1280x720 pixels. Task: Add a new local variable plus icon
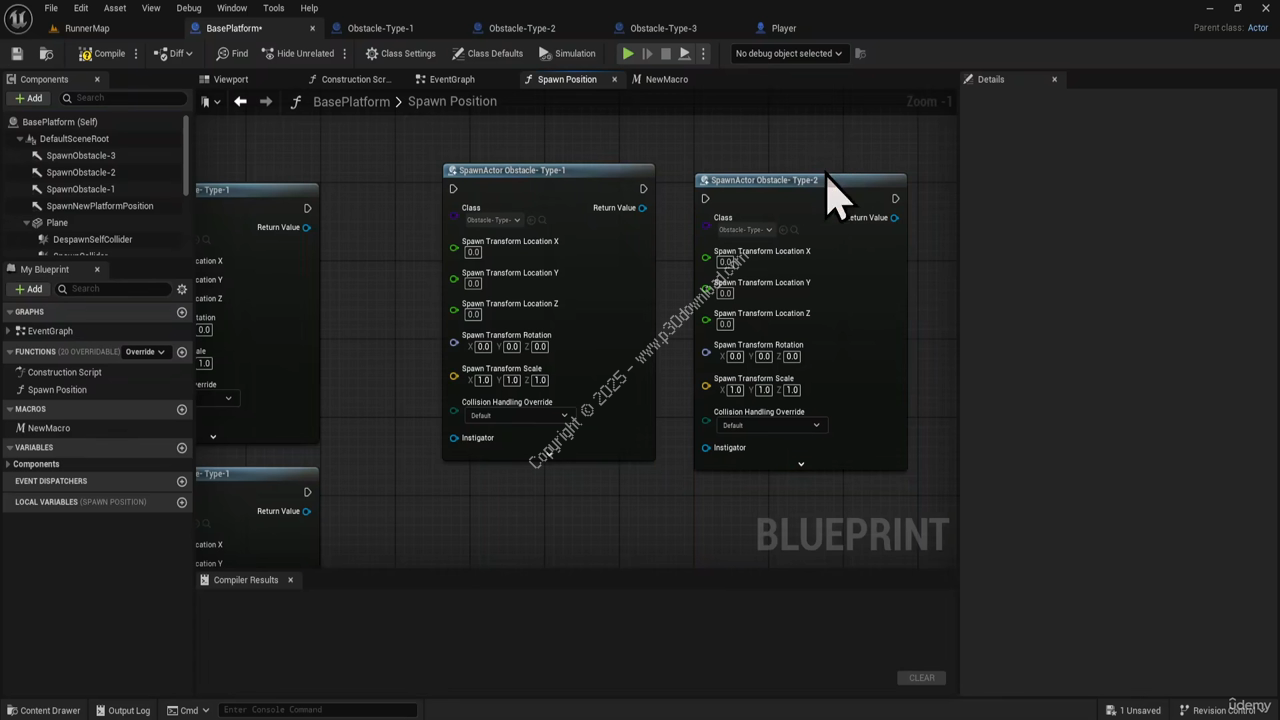click(182, 502)
